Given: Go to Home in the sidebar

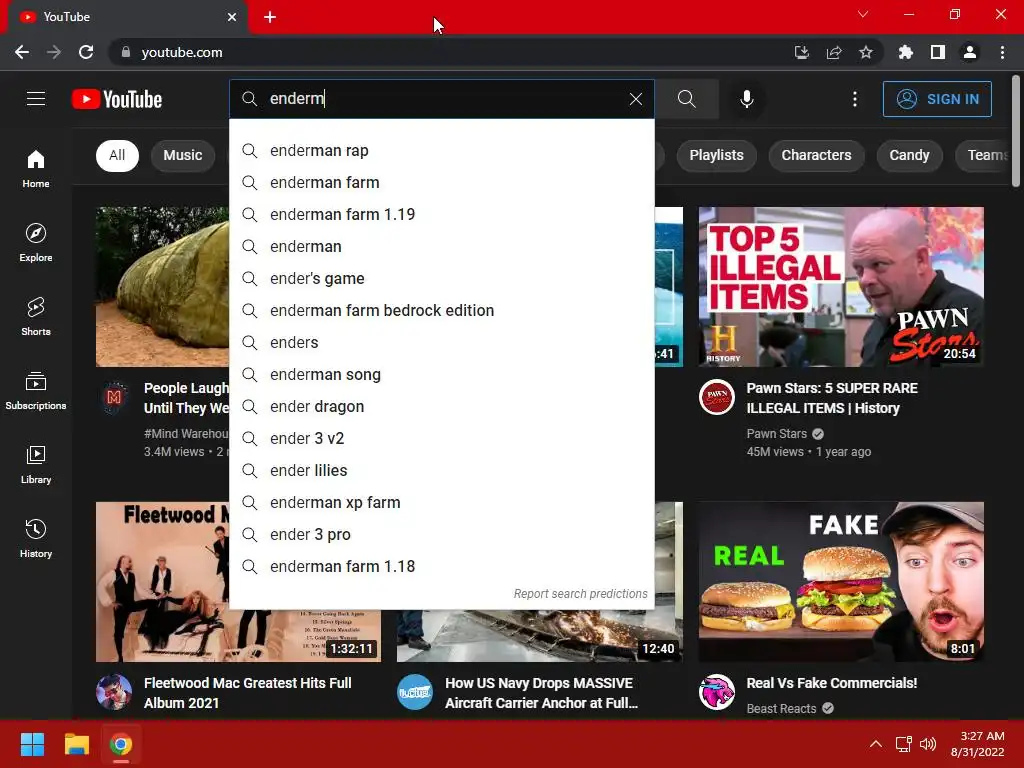Looking at the screenshot, I should click(x=36, y=168).
